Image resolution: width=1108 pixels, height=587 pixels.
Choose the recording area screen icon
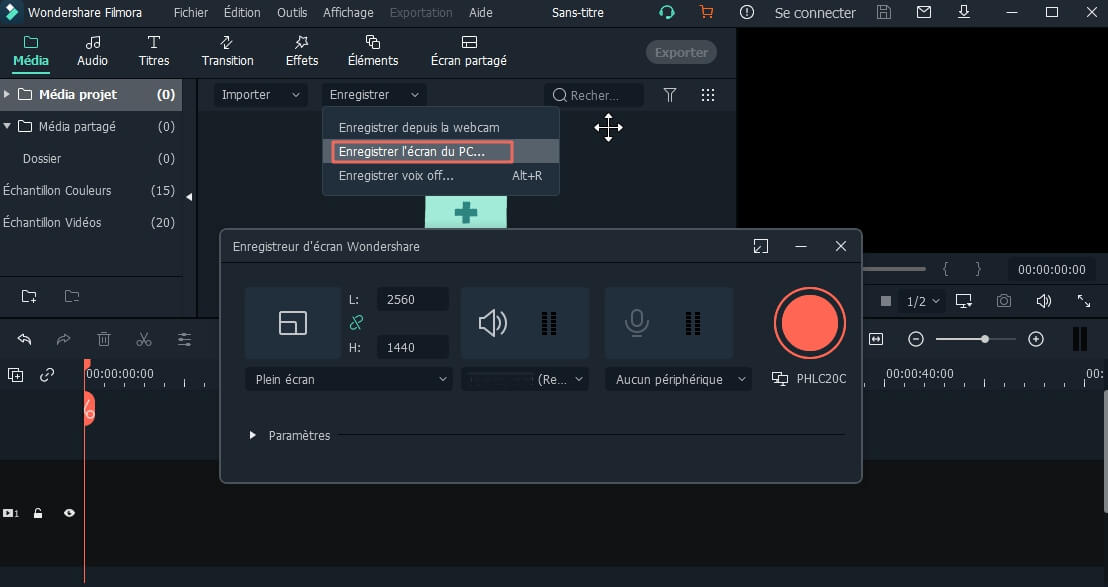click(293, 323)
